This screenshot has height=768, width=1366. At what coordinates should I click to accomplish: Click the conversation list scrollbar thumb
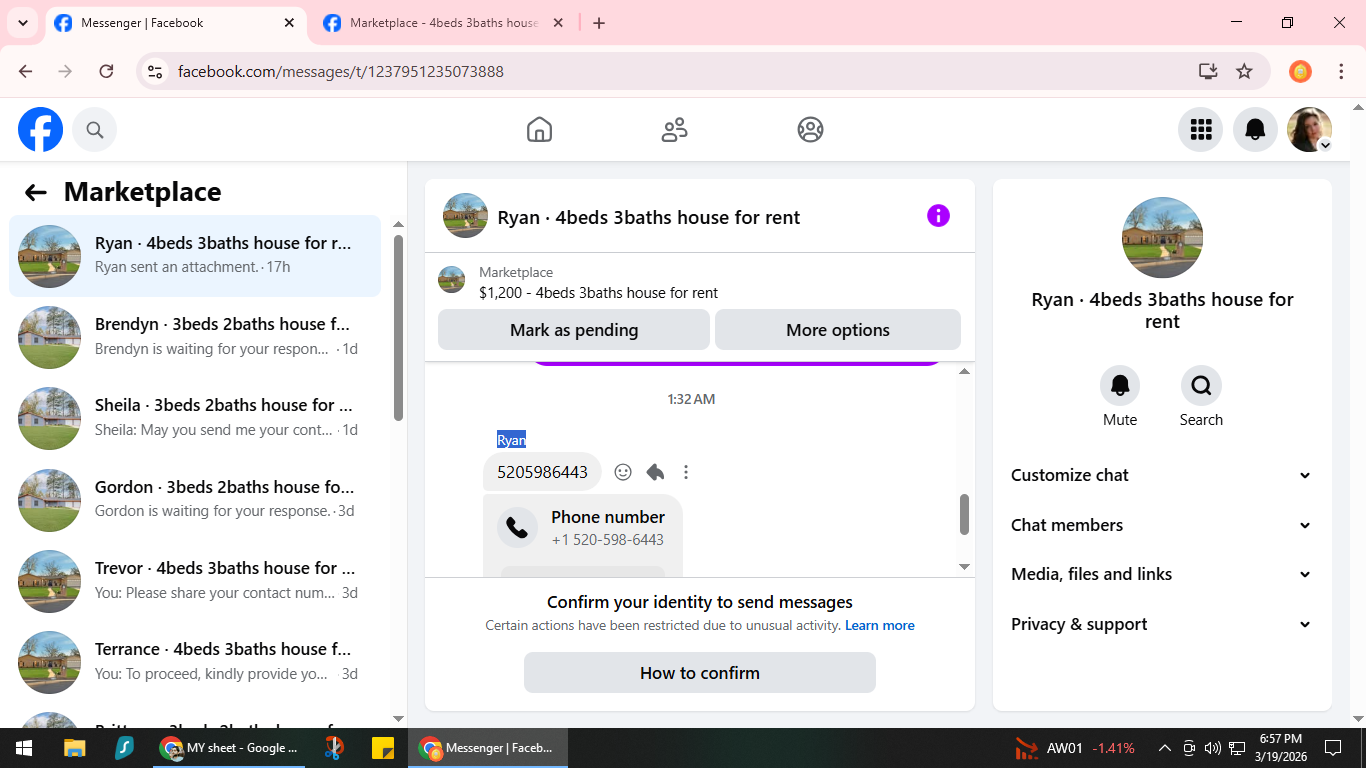click(399, 328)
